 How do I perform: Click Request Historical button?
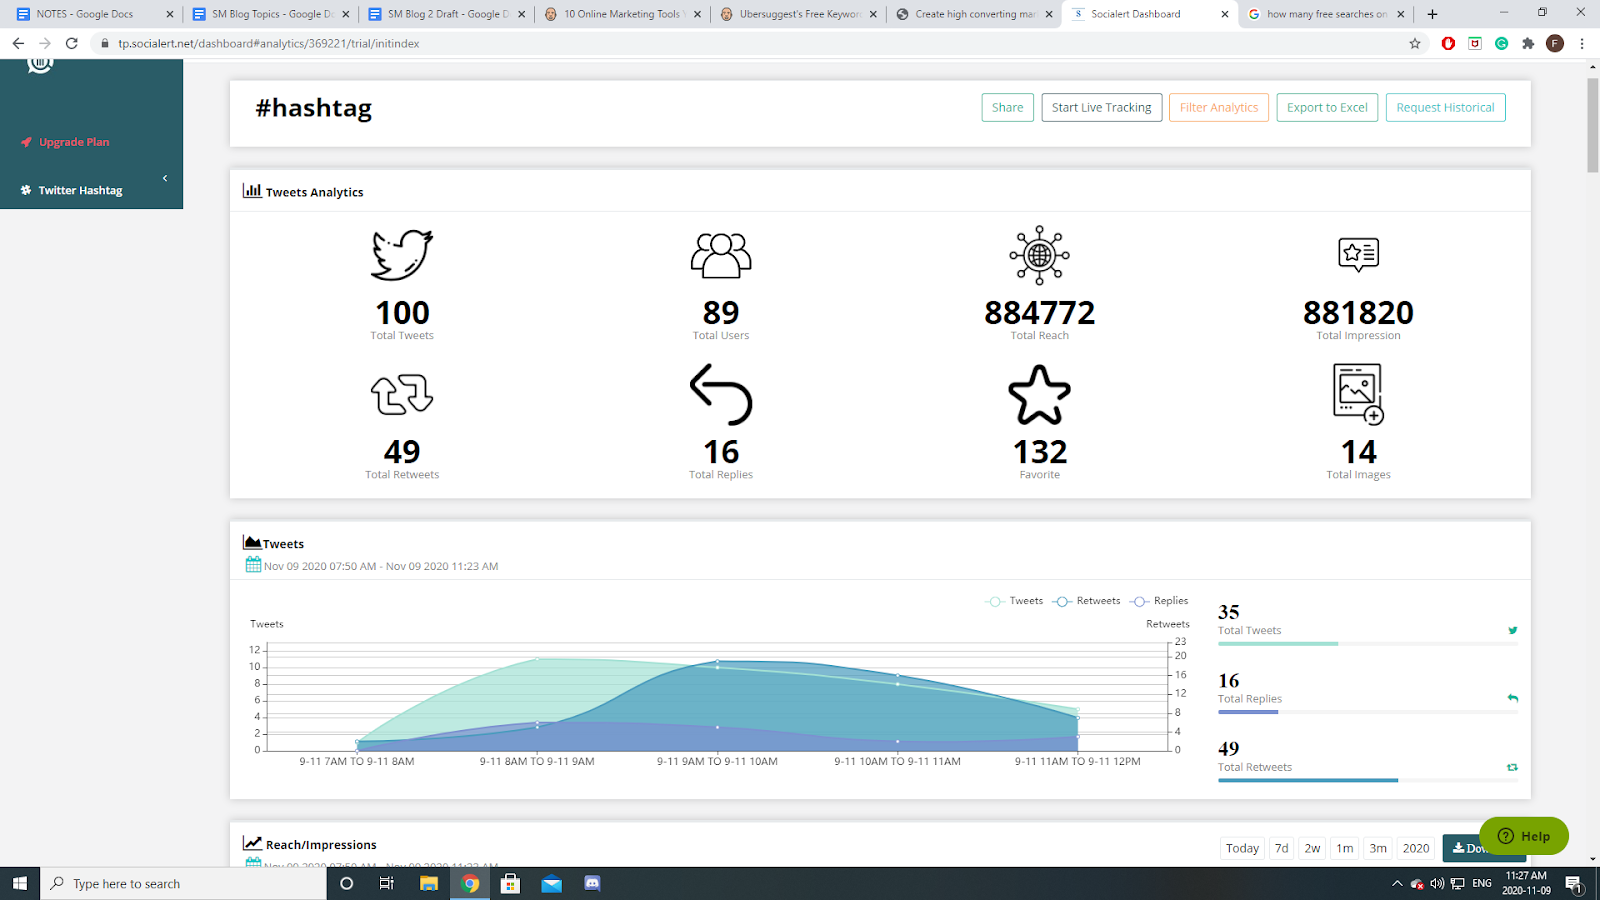pyautogui.click(x=1445, y=107)
